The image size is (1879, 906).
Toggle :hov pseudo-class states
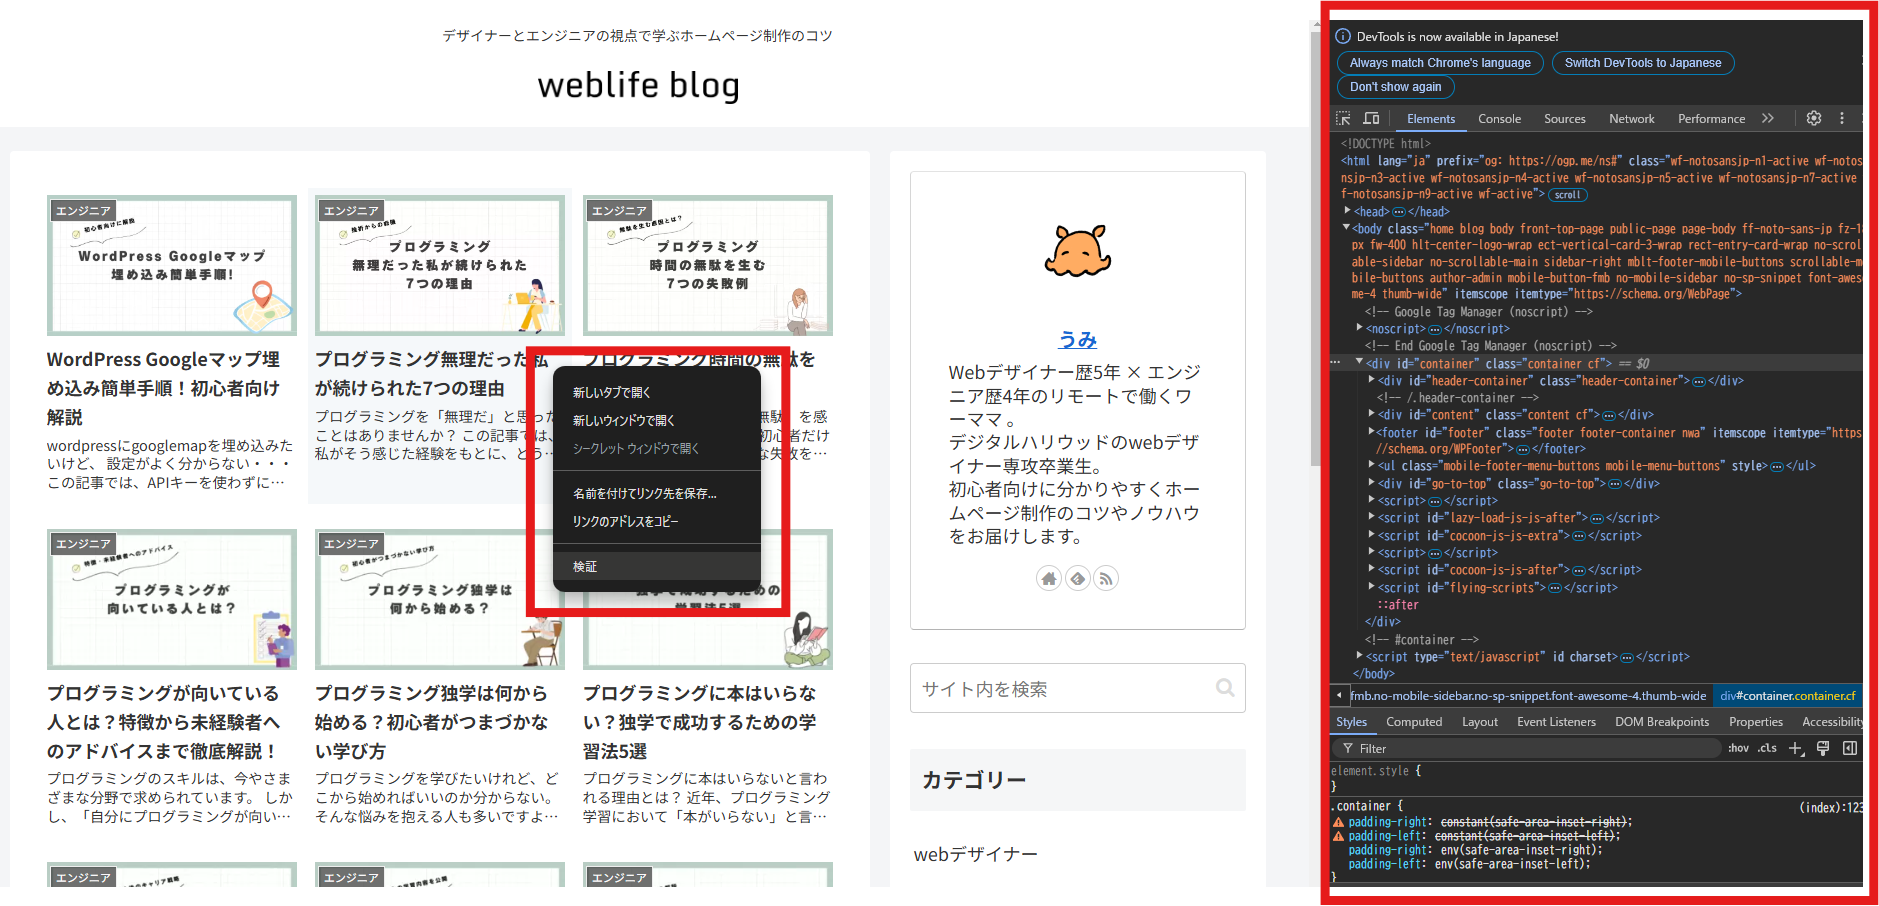[x=1738, y=748]
